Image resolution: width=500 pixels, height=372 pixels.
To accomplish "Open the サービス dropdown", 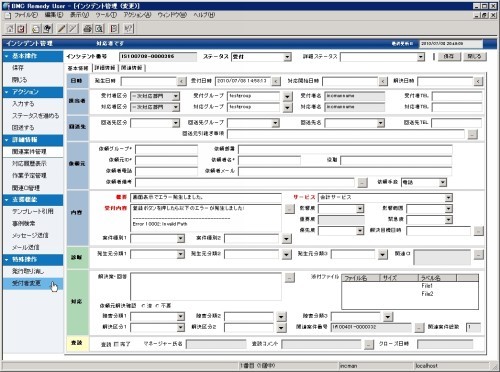I will 448,198.
